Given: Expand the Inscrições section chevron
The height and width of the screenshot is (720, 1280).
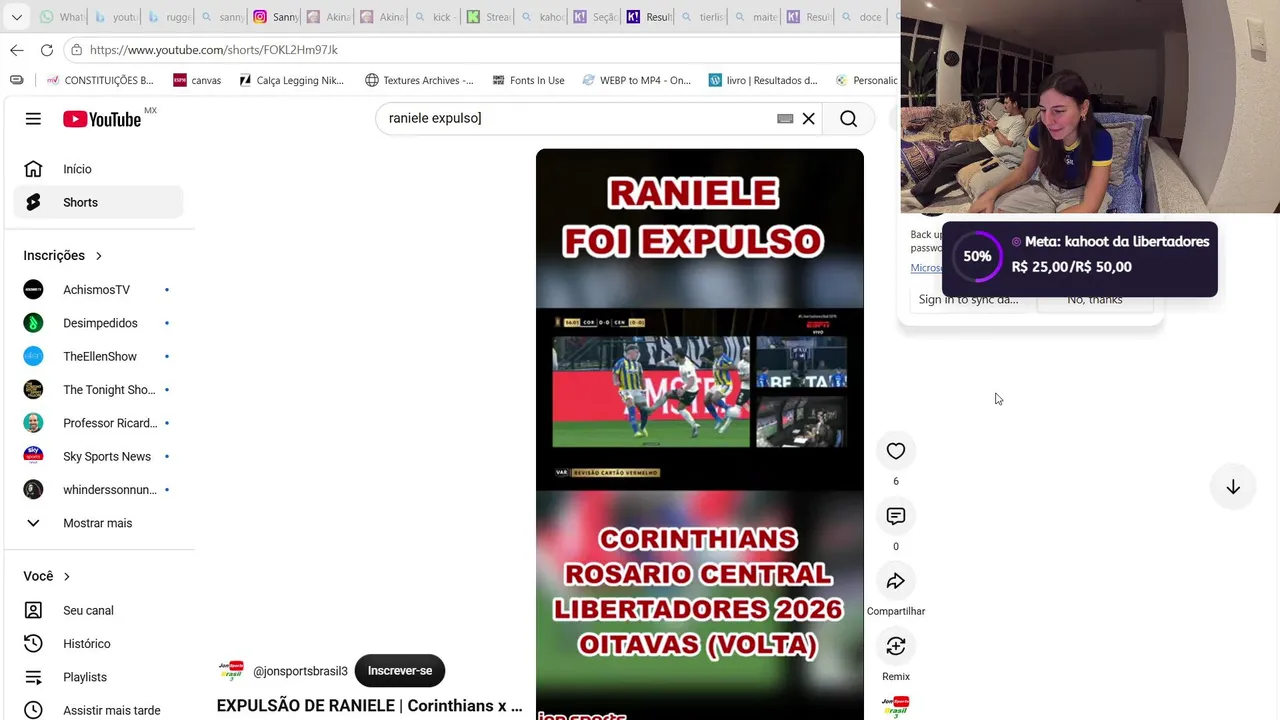Looking at the screenshot, I should click(98, 256).
